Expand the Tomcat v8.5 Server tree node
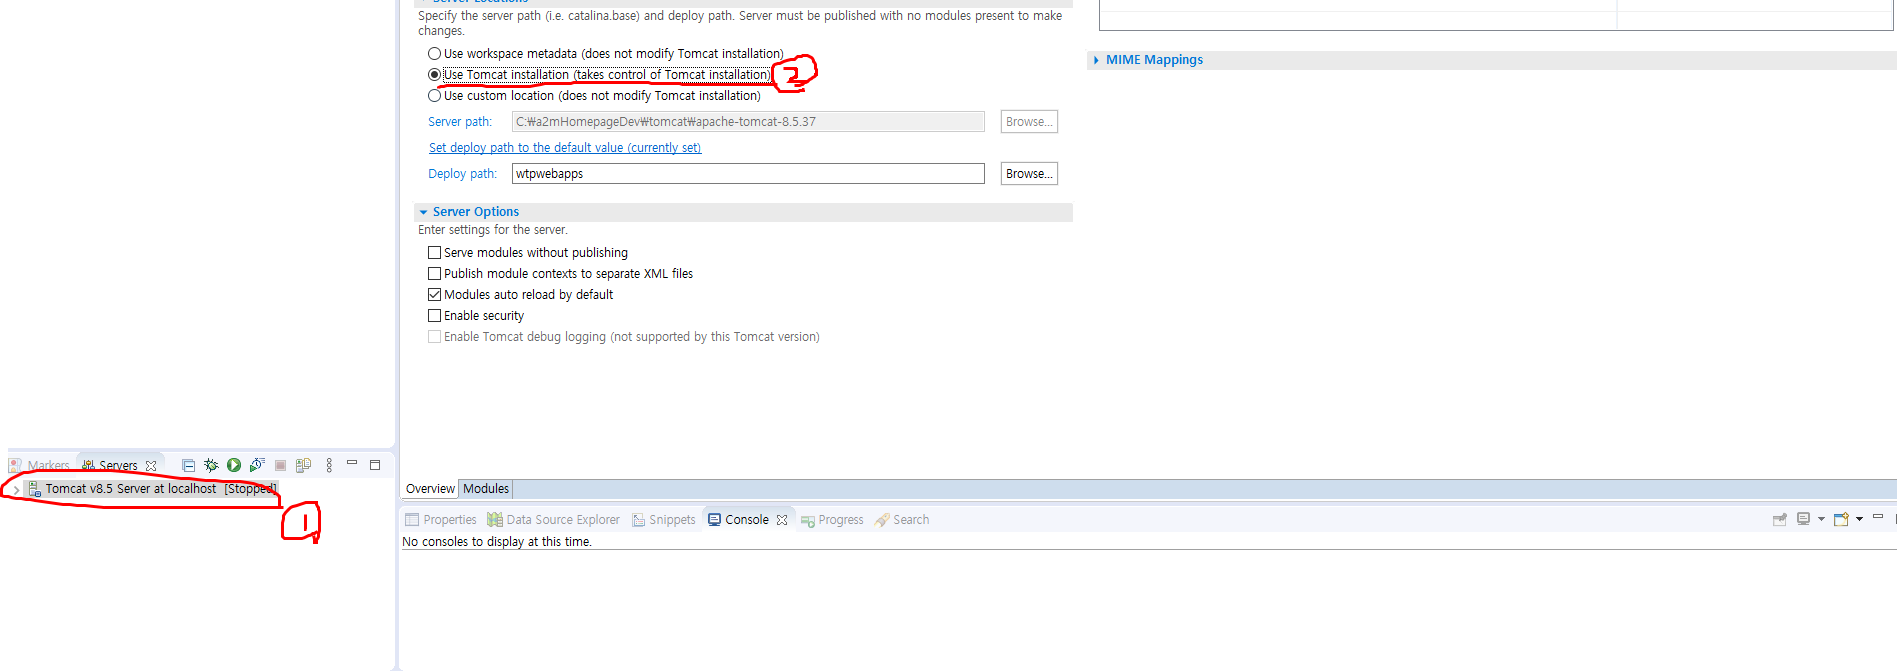The height and width of the screenshot is (671, 1897). [x=16, y=490]
